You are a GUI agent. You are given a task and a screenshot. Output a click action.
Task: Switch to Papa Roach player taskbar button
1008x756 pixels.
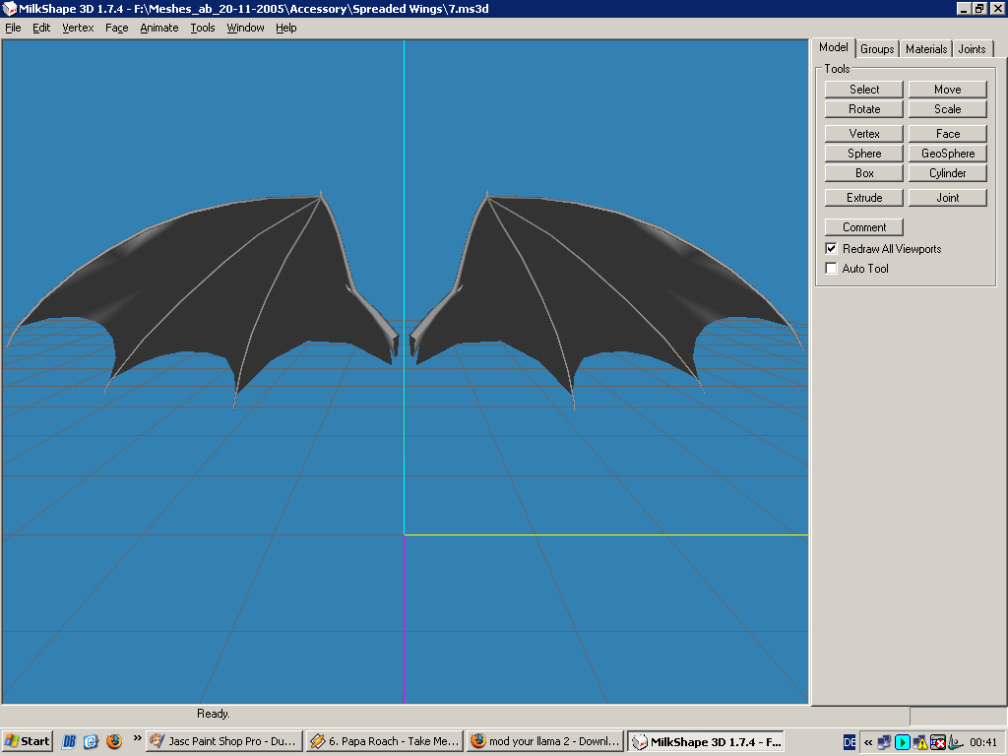[384, 741]
